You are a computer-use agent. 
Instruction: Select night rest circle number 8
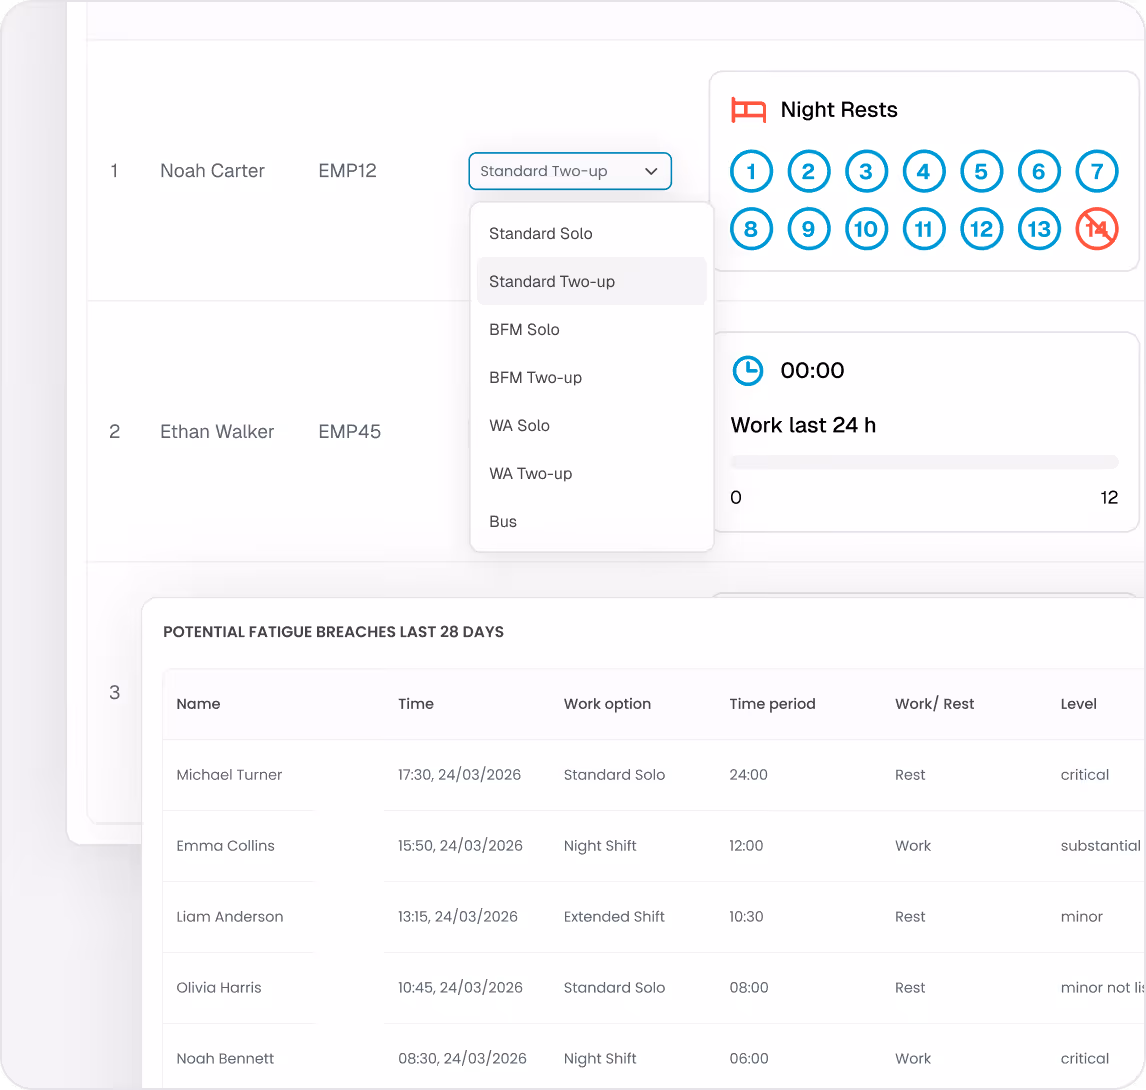click(751, 229)
